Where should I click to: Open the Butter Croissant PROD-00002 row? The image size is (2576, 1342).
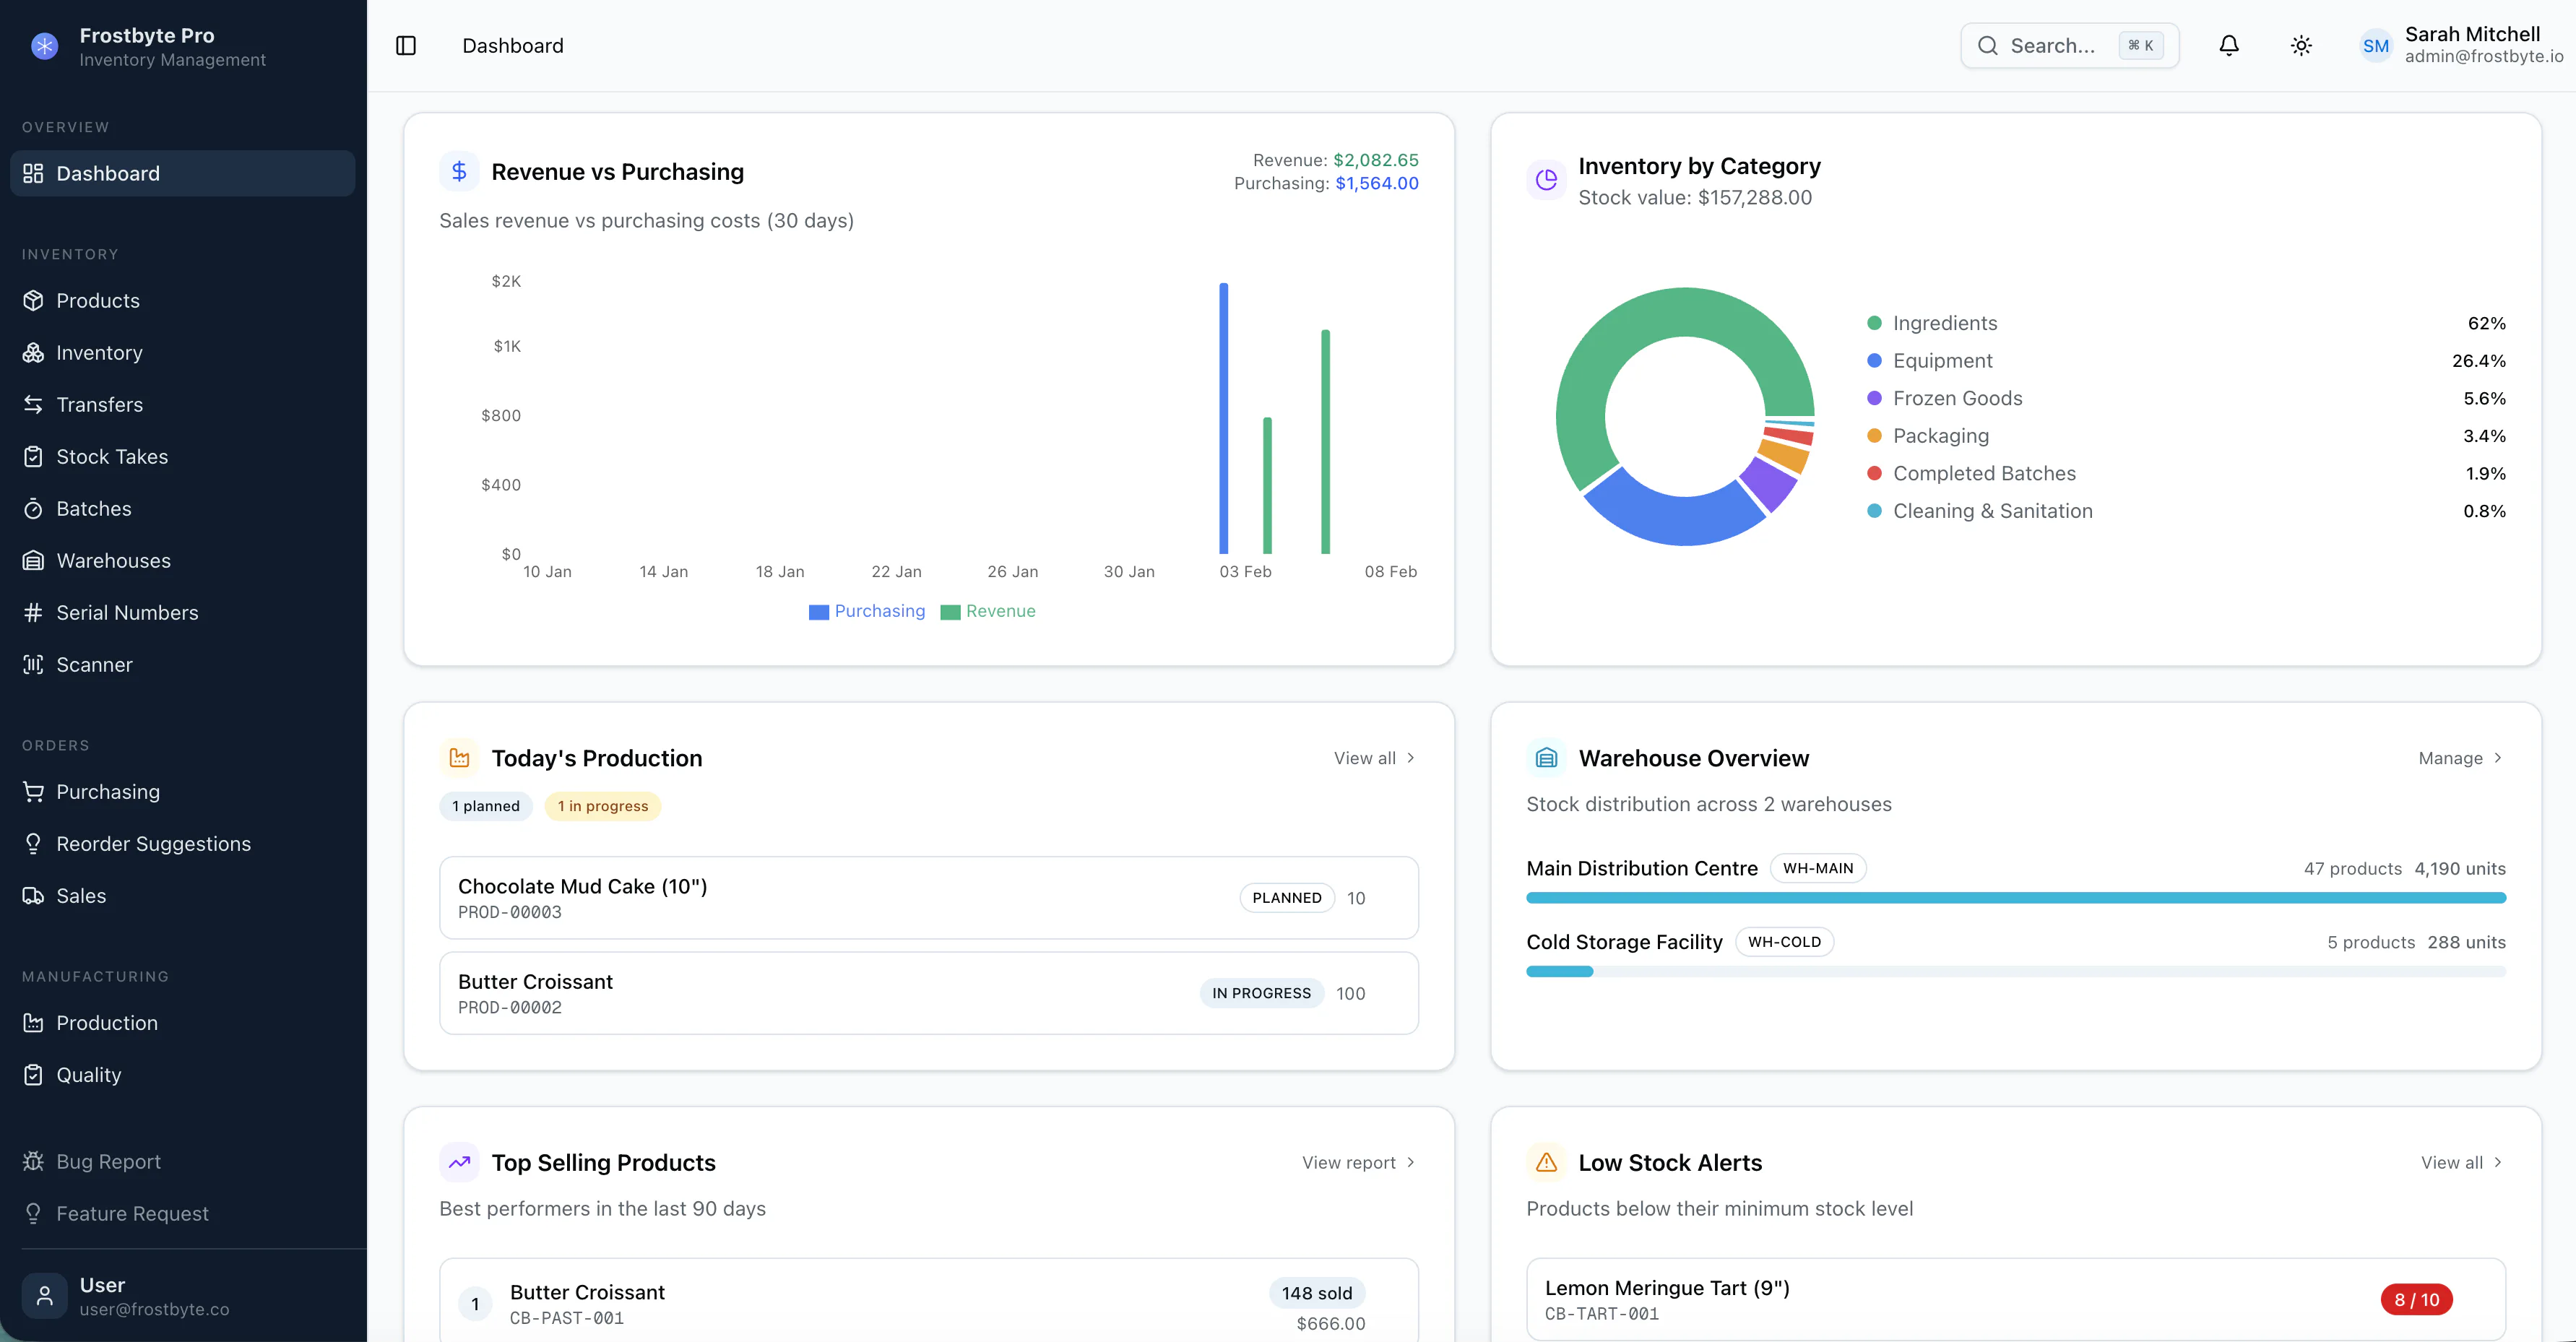pyautogui.click(x=929, y=994)
